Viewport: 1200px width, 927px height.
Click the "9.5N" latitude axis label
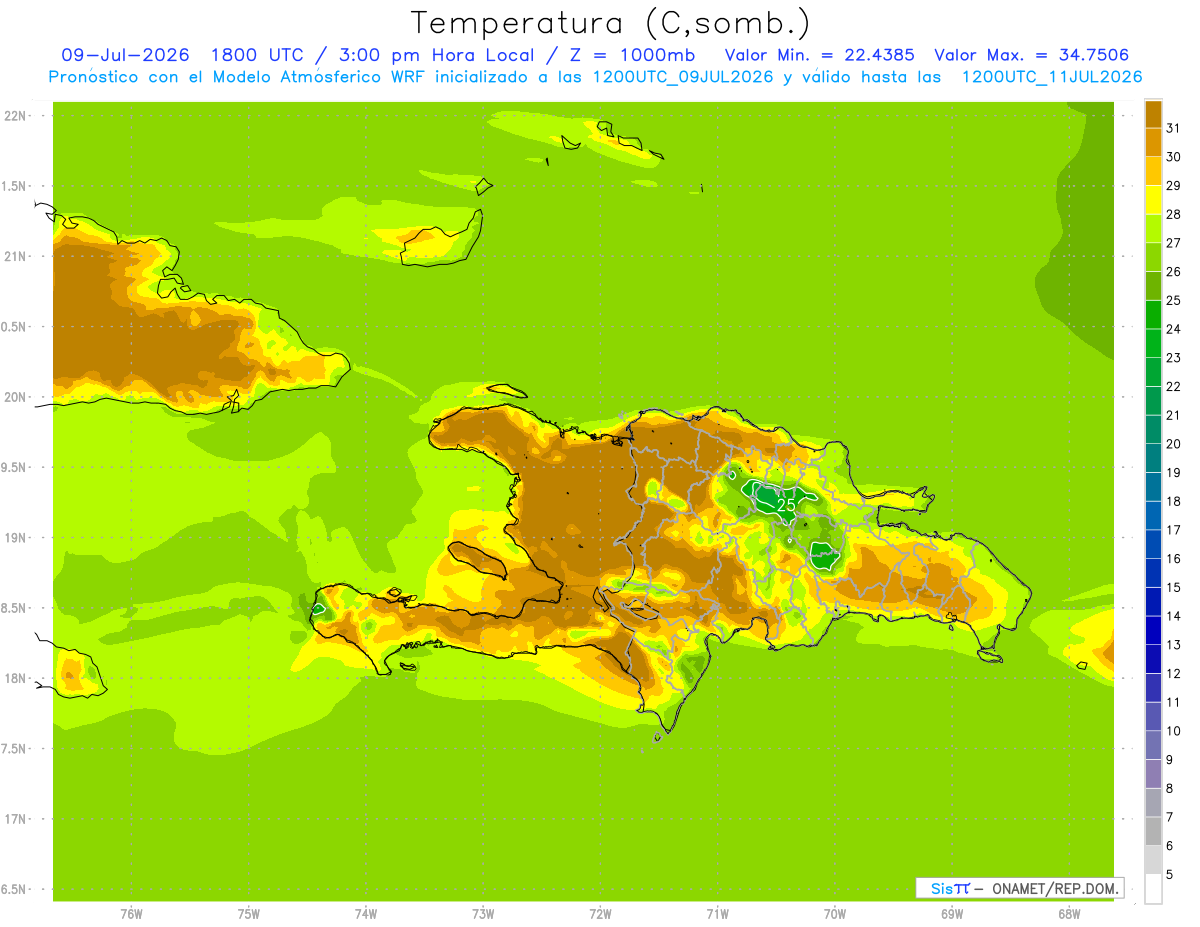point(15,467)
